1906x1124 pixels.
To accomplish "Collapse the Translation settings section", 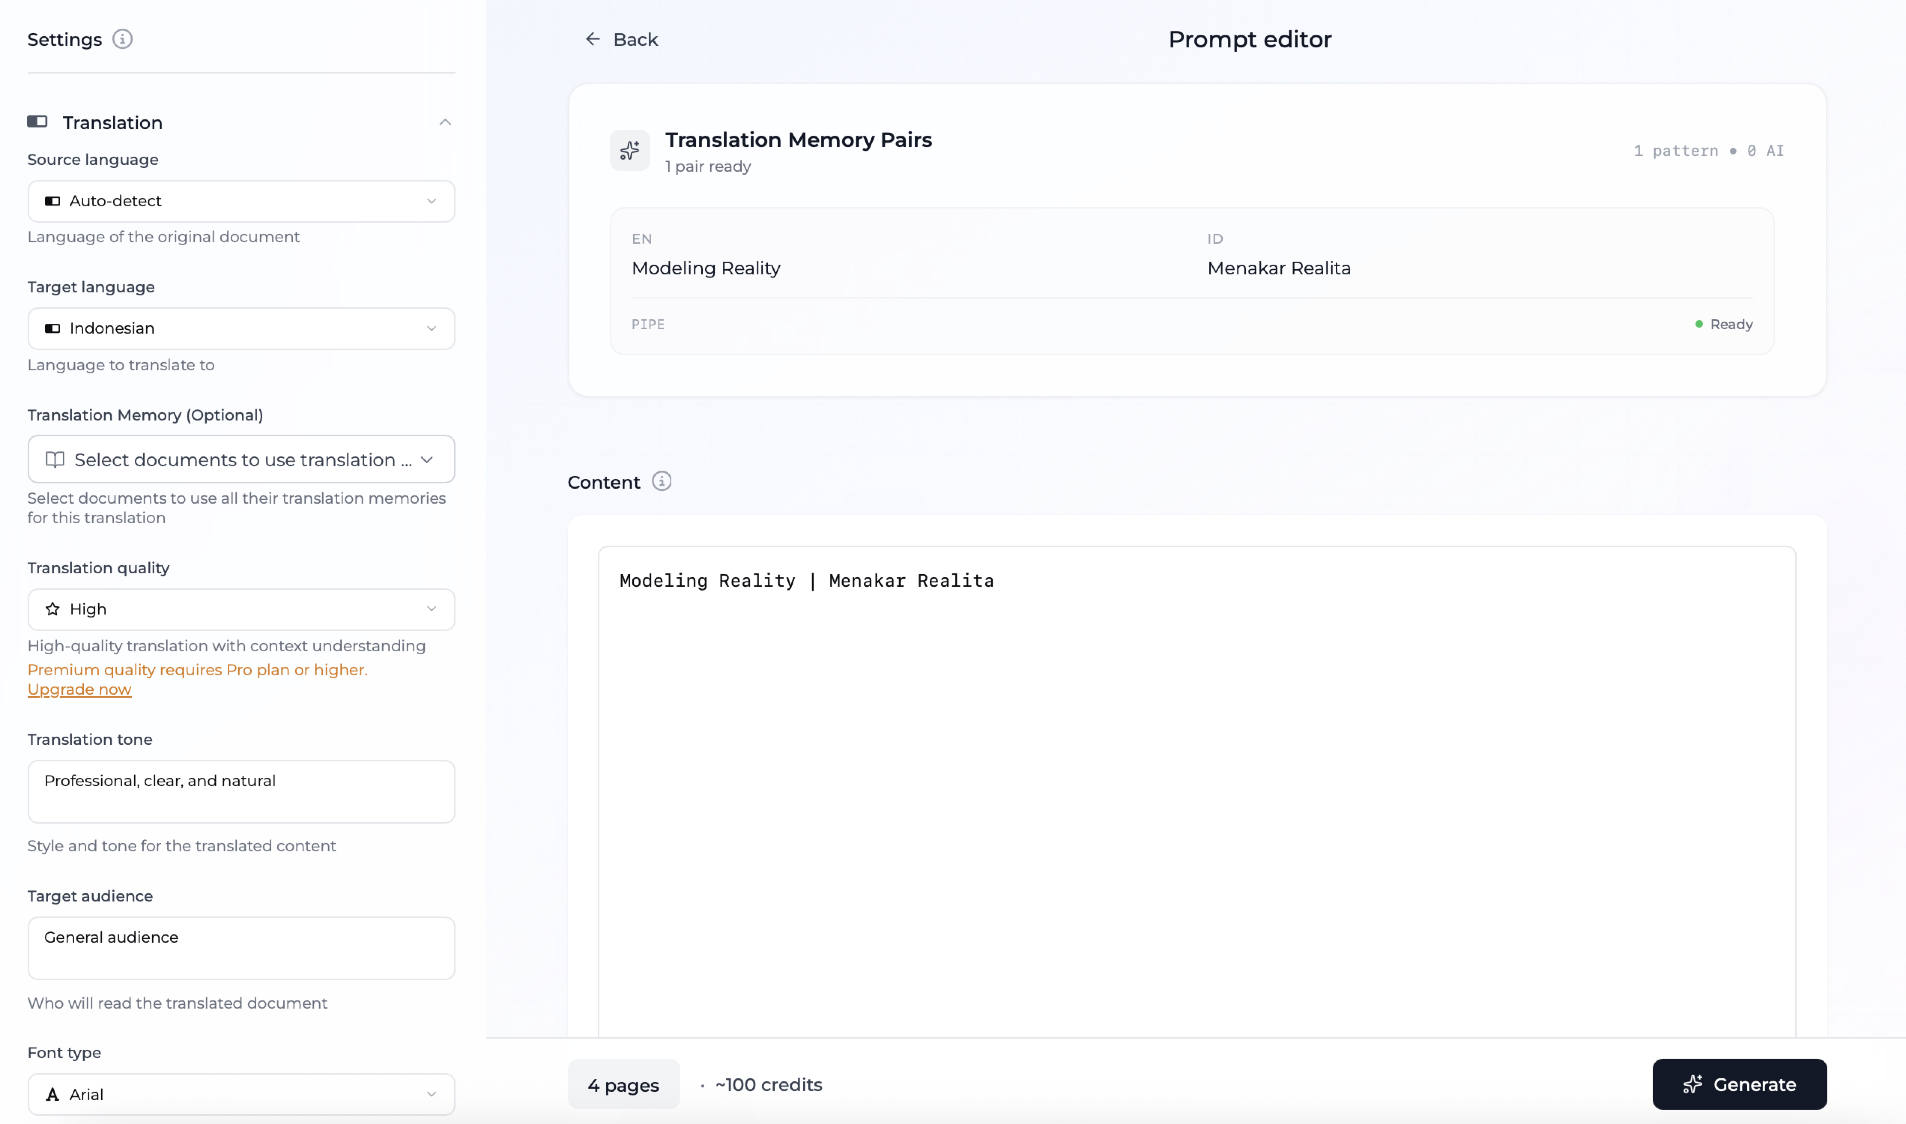I will tap(445, 122).
